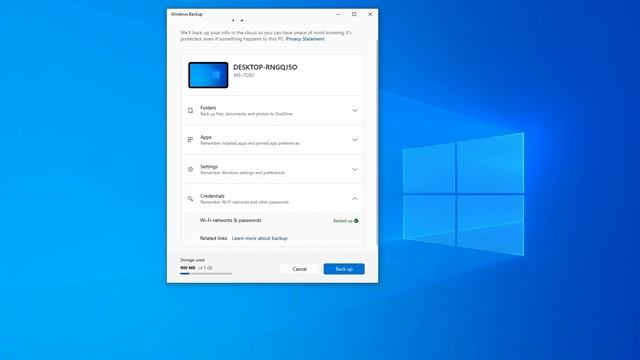The width and height of the screenshot is (640, 360).
Task: Click the window vertical scrollbar
Action: [x=377, y=143]
